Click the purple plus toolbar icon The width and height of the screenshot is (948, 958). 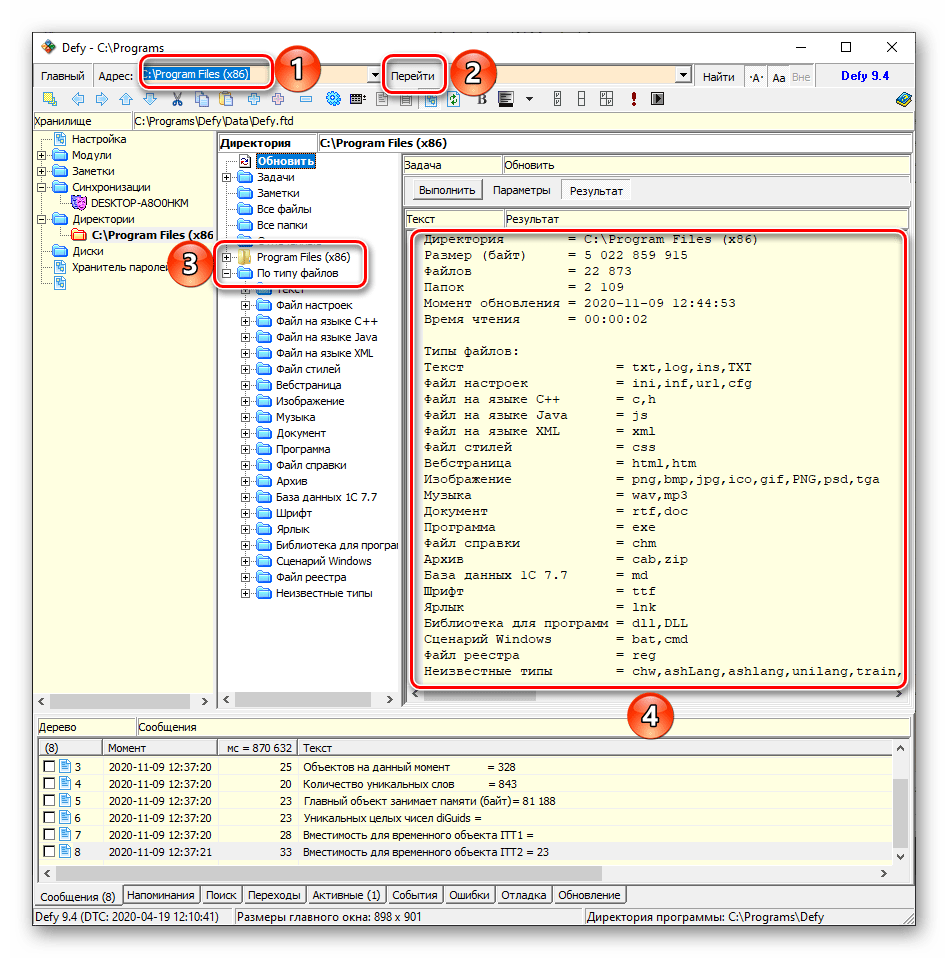[278, 99]
